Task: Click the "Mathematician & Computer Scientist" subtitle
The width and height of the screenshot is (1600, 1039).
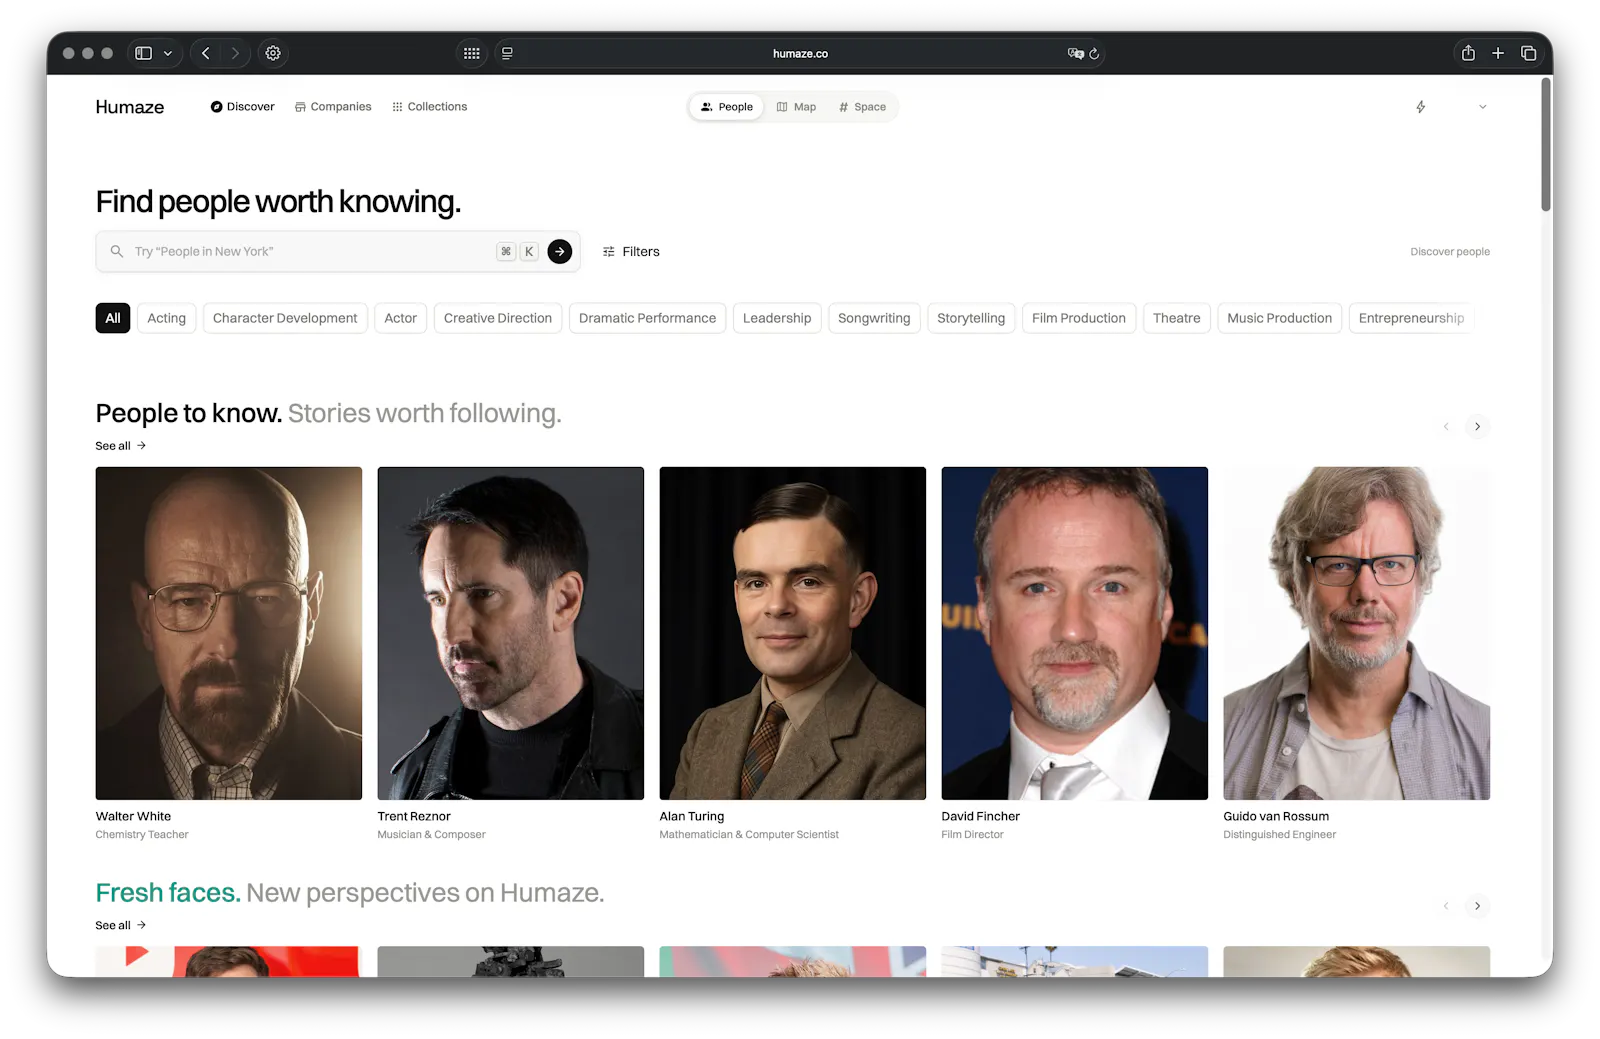Action: click(749, 835)
